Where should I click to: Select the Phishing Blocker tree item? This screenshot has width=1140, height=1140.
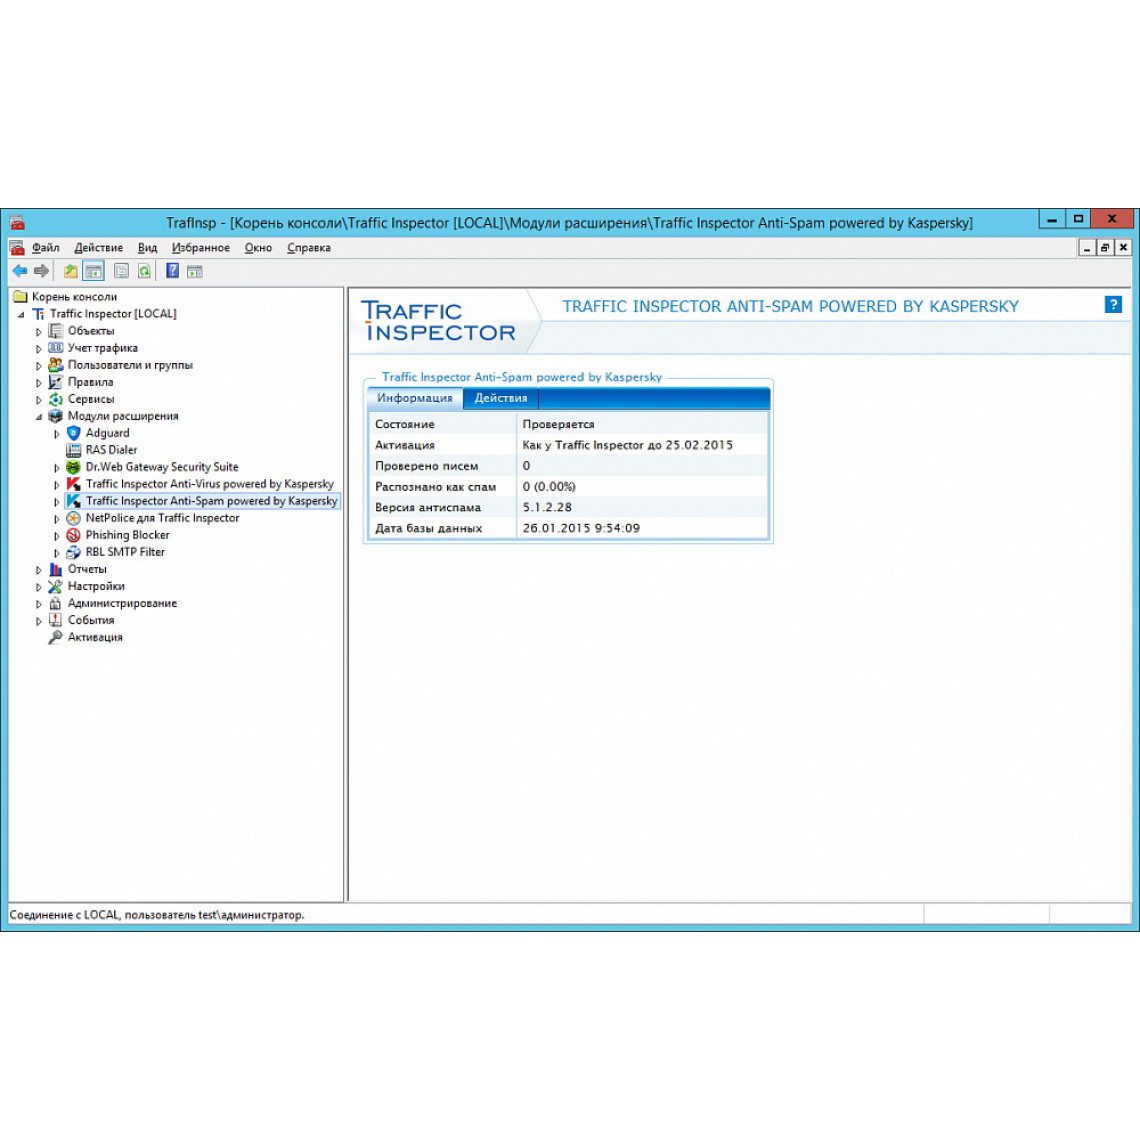pos(127,535)
